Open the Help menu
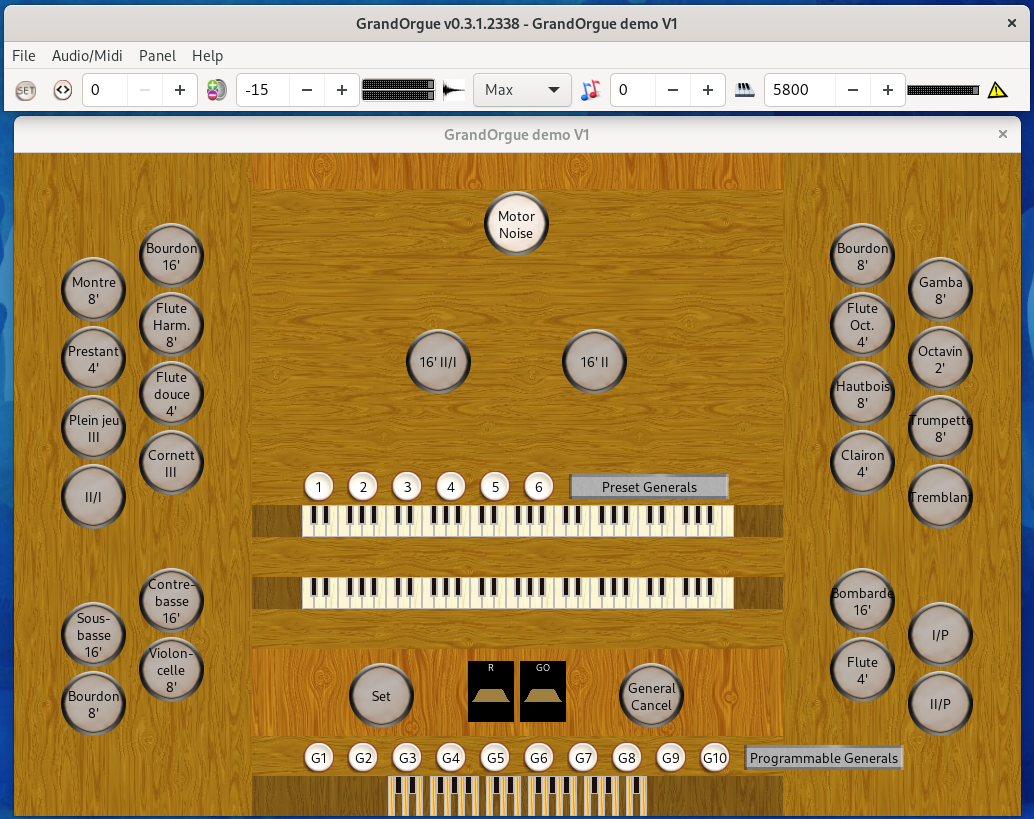This screenshot has height=819, width=1034. 207,56
